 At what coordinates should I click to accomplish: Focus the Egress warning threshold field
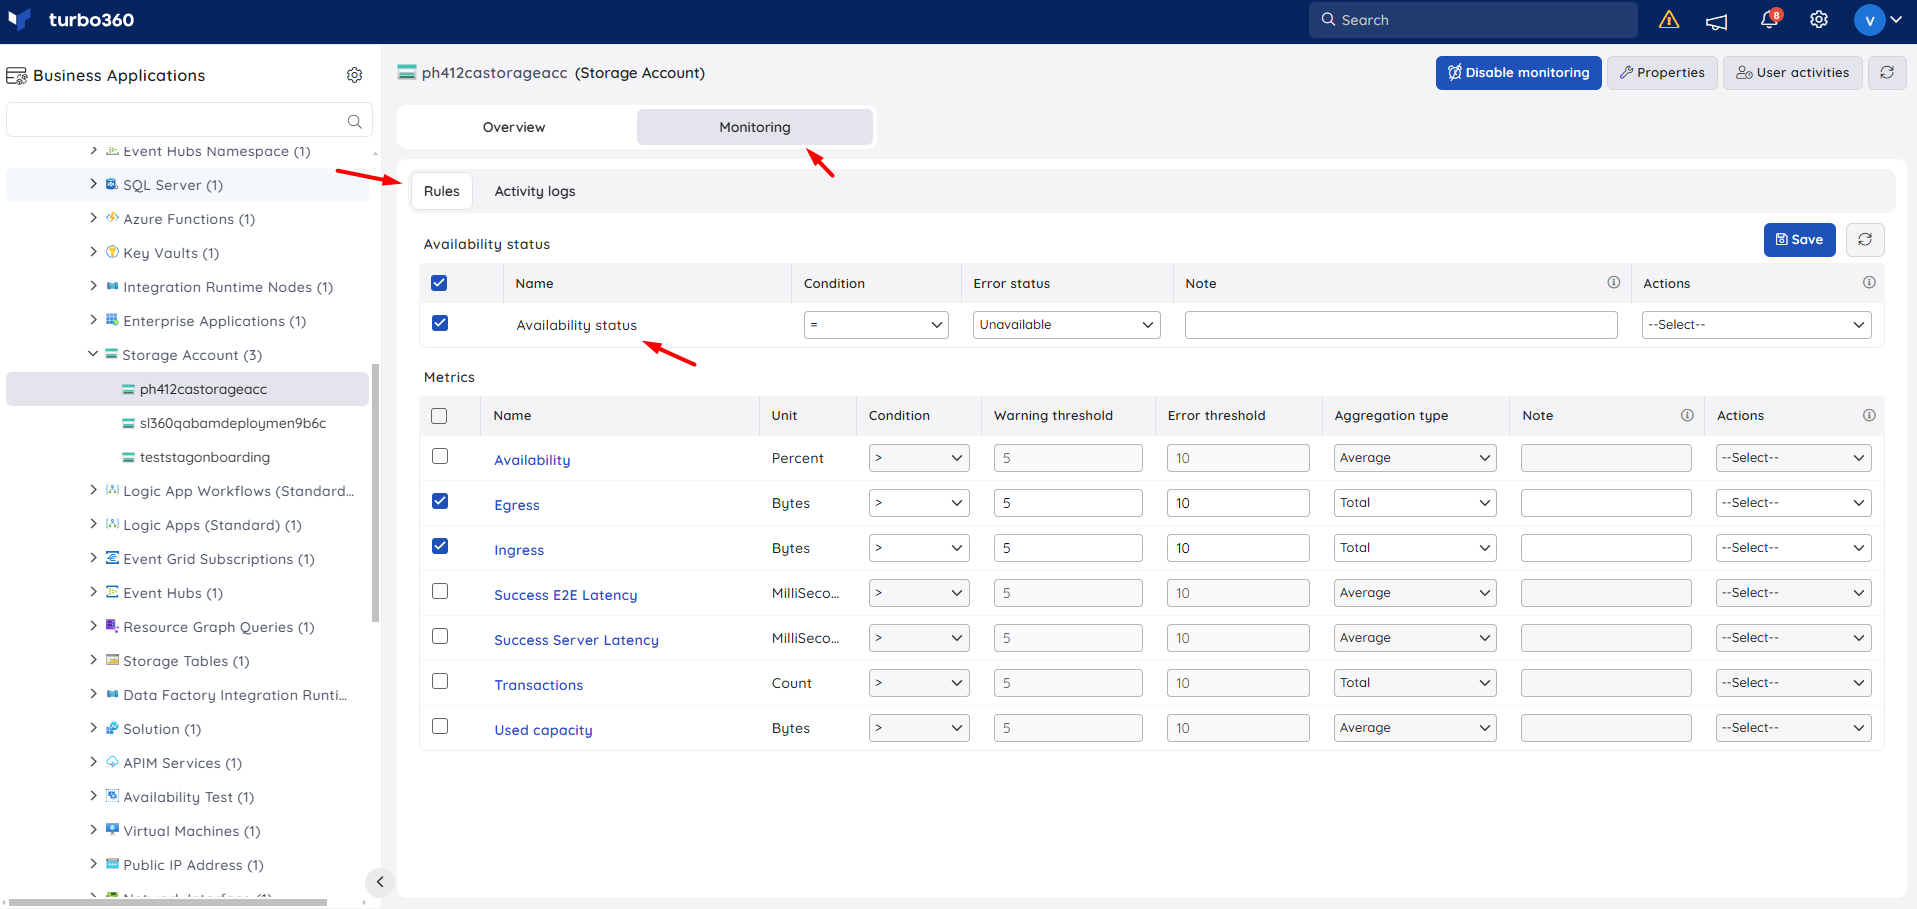coord(1068,503)
